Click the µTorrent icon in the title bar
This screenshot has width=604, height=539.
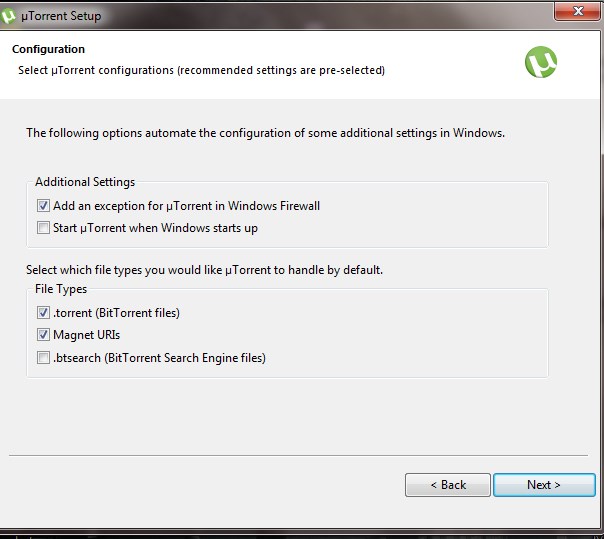pos(9,15)
